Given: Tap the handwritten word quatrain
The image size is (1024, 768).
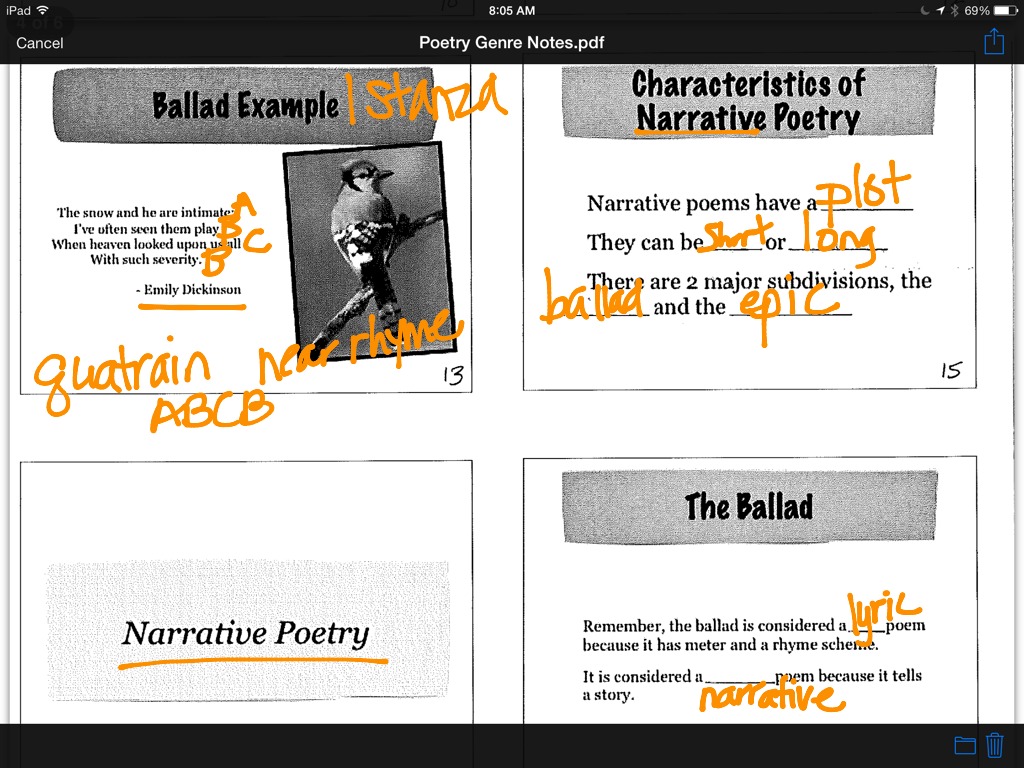Looking at the screenshot, I should pos(125,370).
